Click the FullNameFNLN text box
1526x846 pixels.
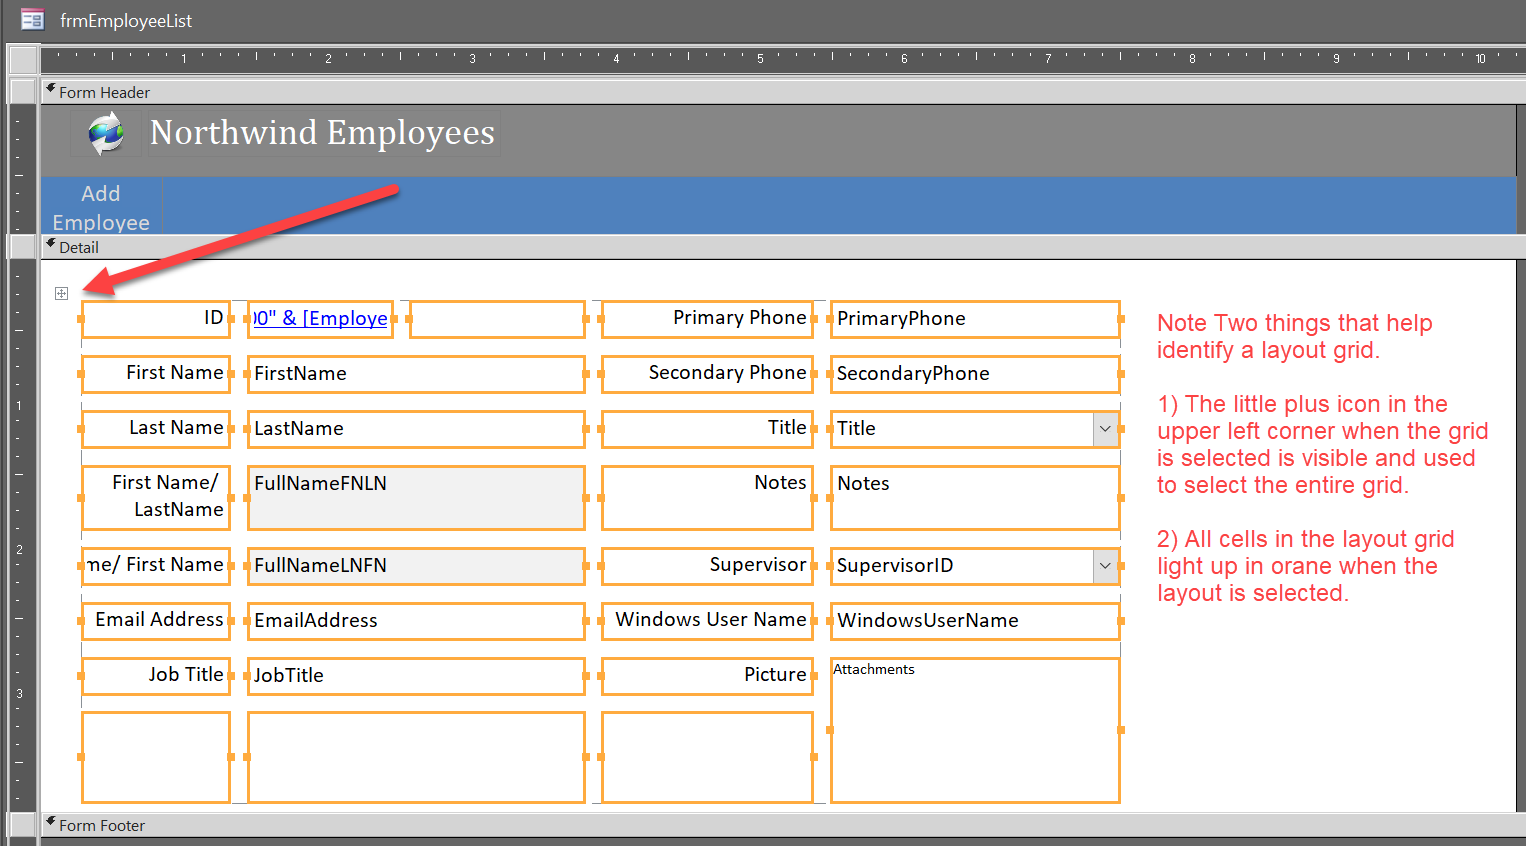pyautogui.click(x=416, y=497)
